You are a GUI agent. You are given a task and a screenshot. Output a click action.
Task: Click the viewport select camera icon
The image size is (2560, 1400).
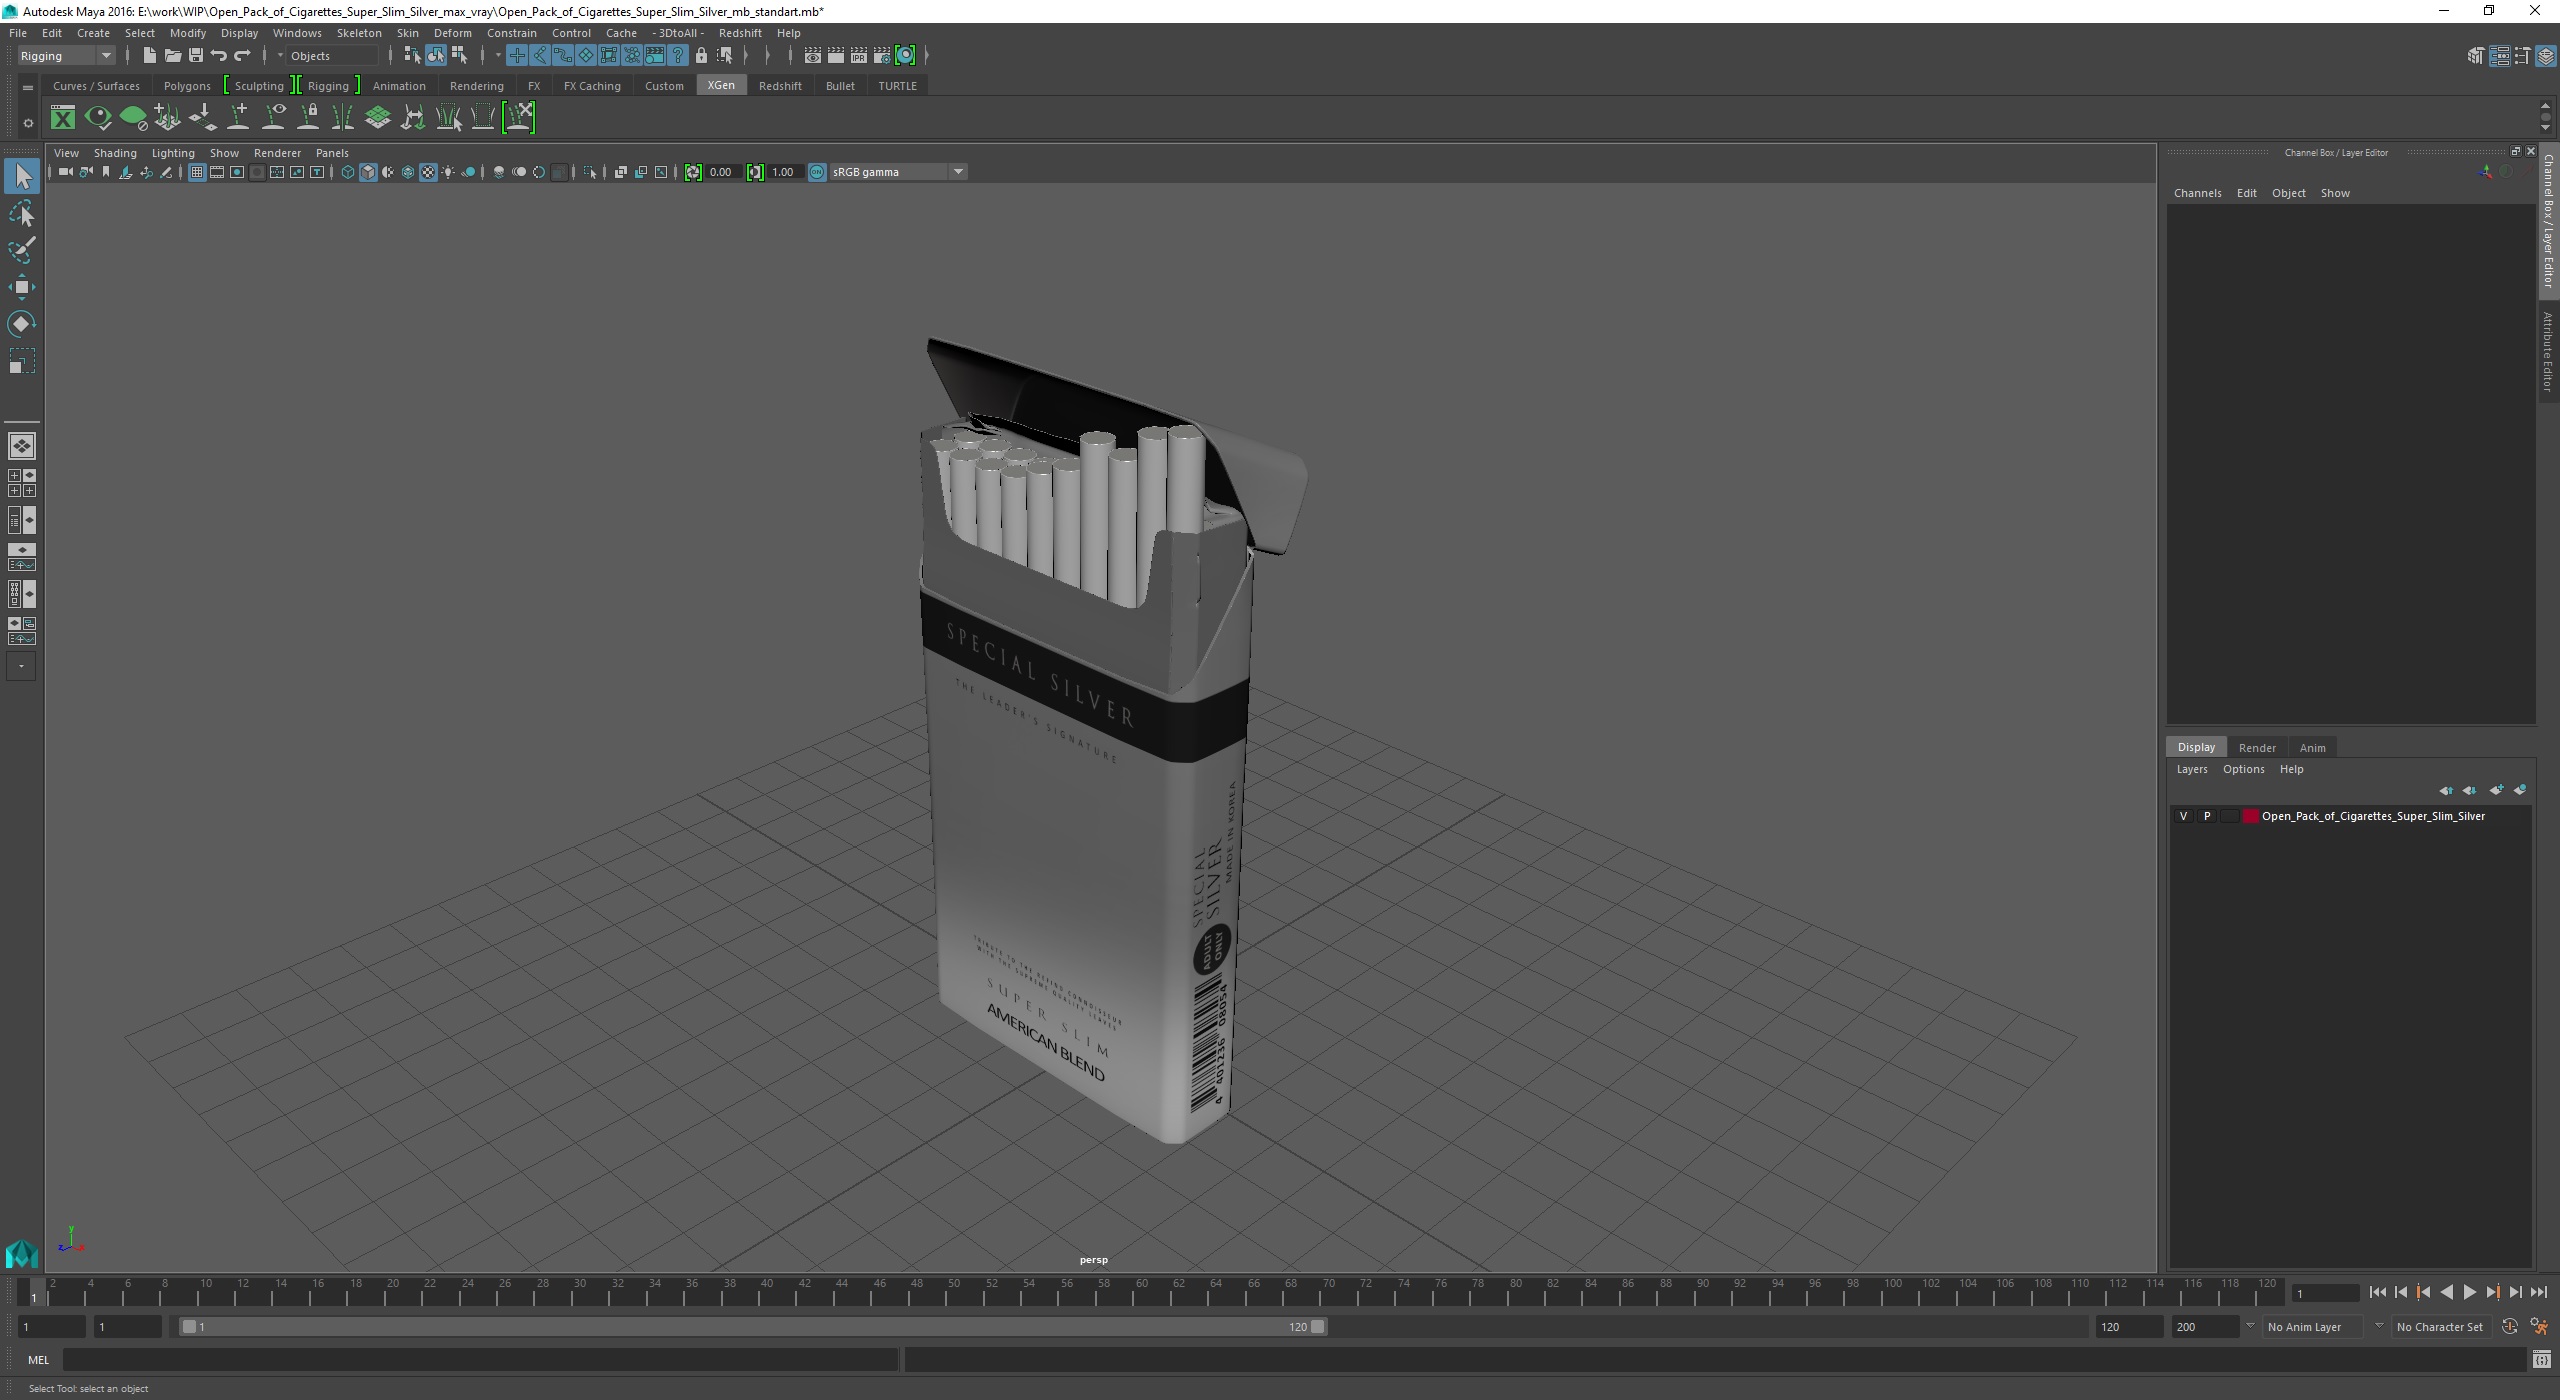coord(64,172)
